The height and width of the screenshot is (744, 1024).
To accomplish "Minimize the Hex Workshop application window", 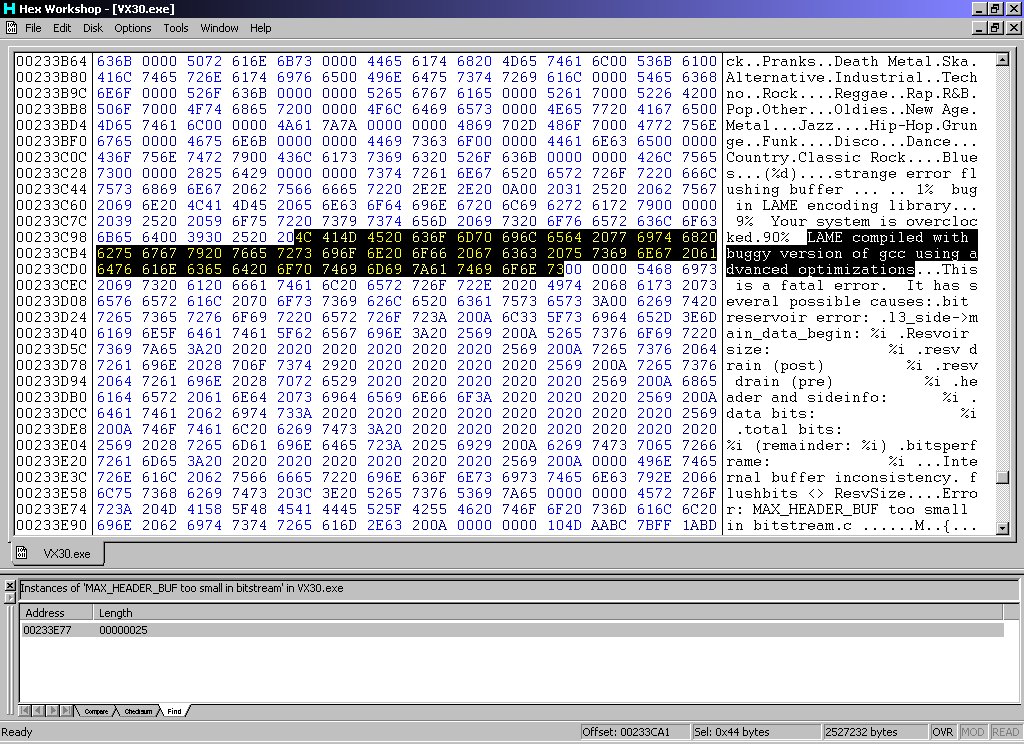I will [x=979, y=8].
